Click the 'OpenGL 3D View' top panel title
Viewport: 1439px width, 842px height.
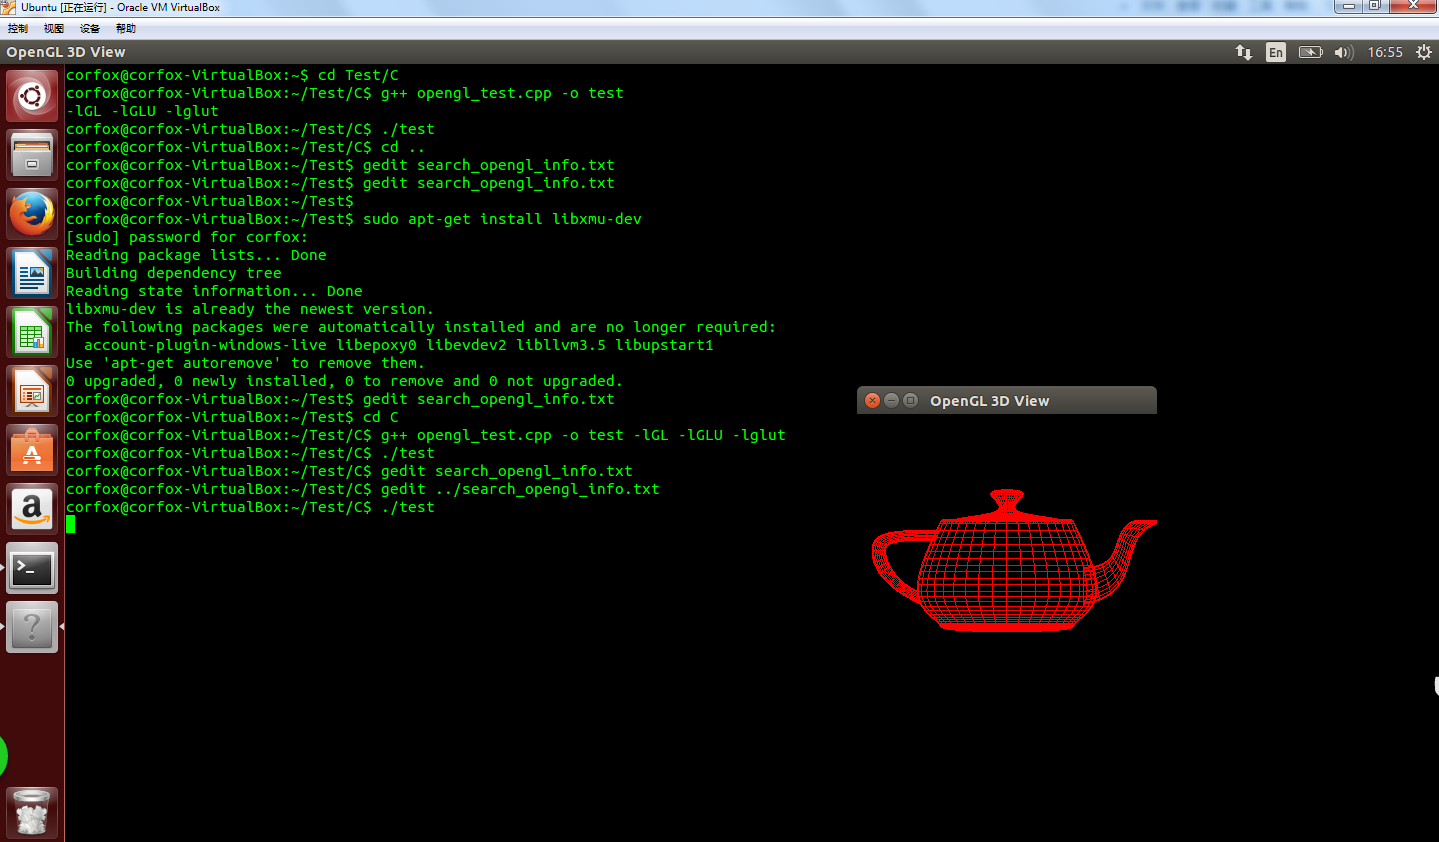point(66,52)
